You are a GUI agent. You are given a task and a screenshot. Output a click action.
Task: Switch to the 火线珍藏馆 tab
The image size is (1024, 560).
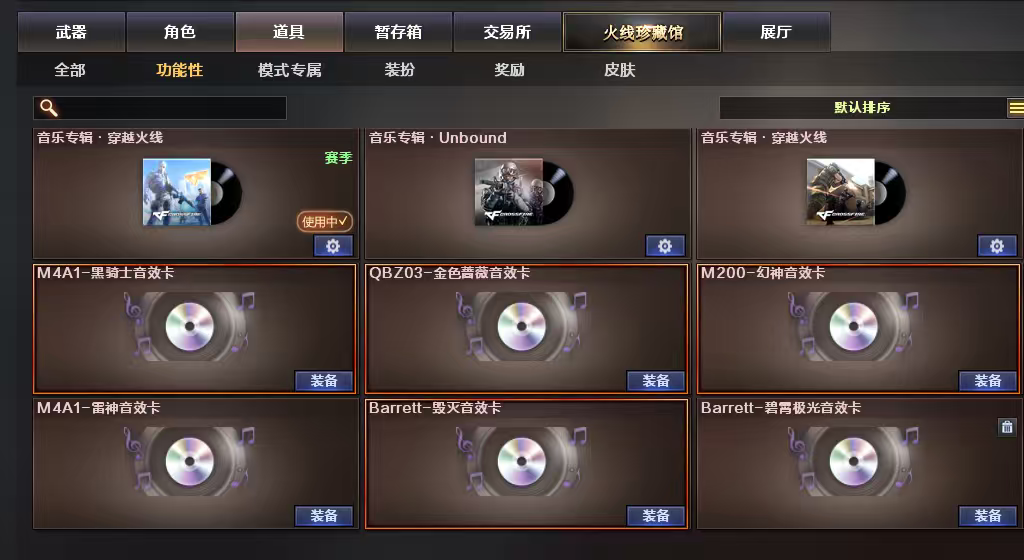click(x=642, y=32)
